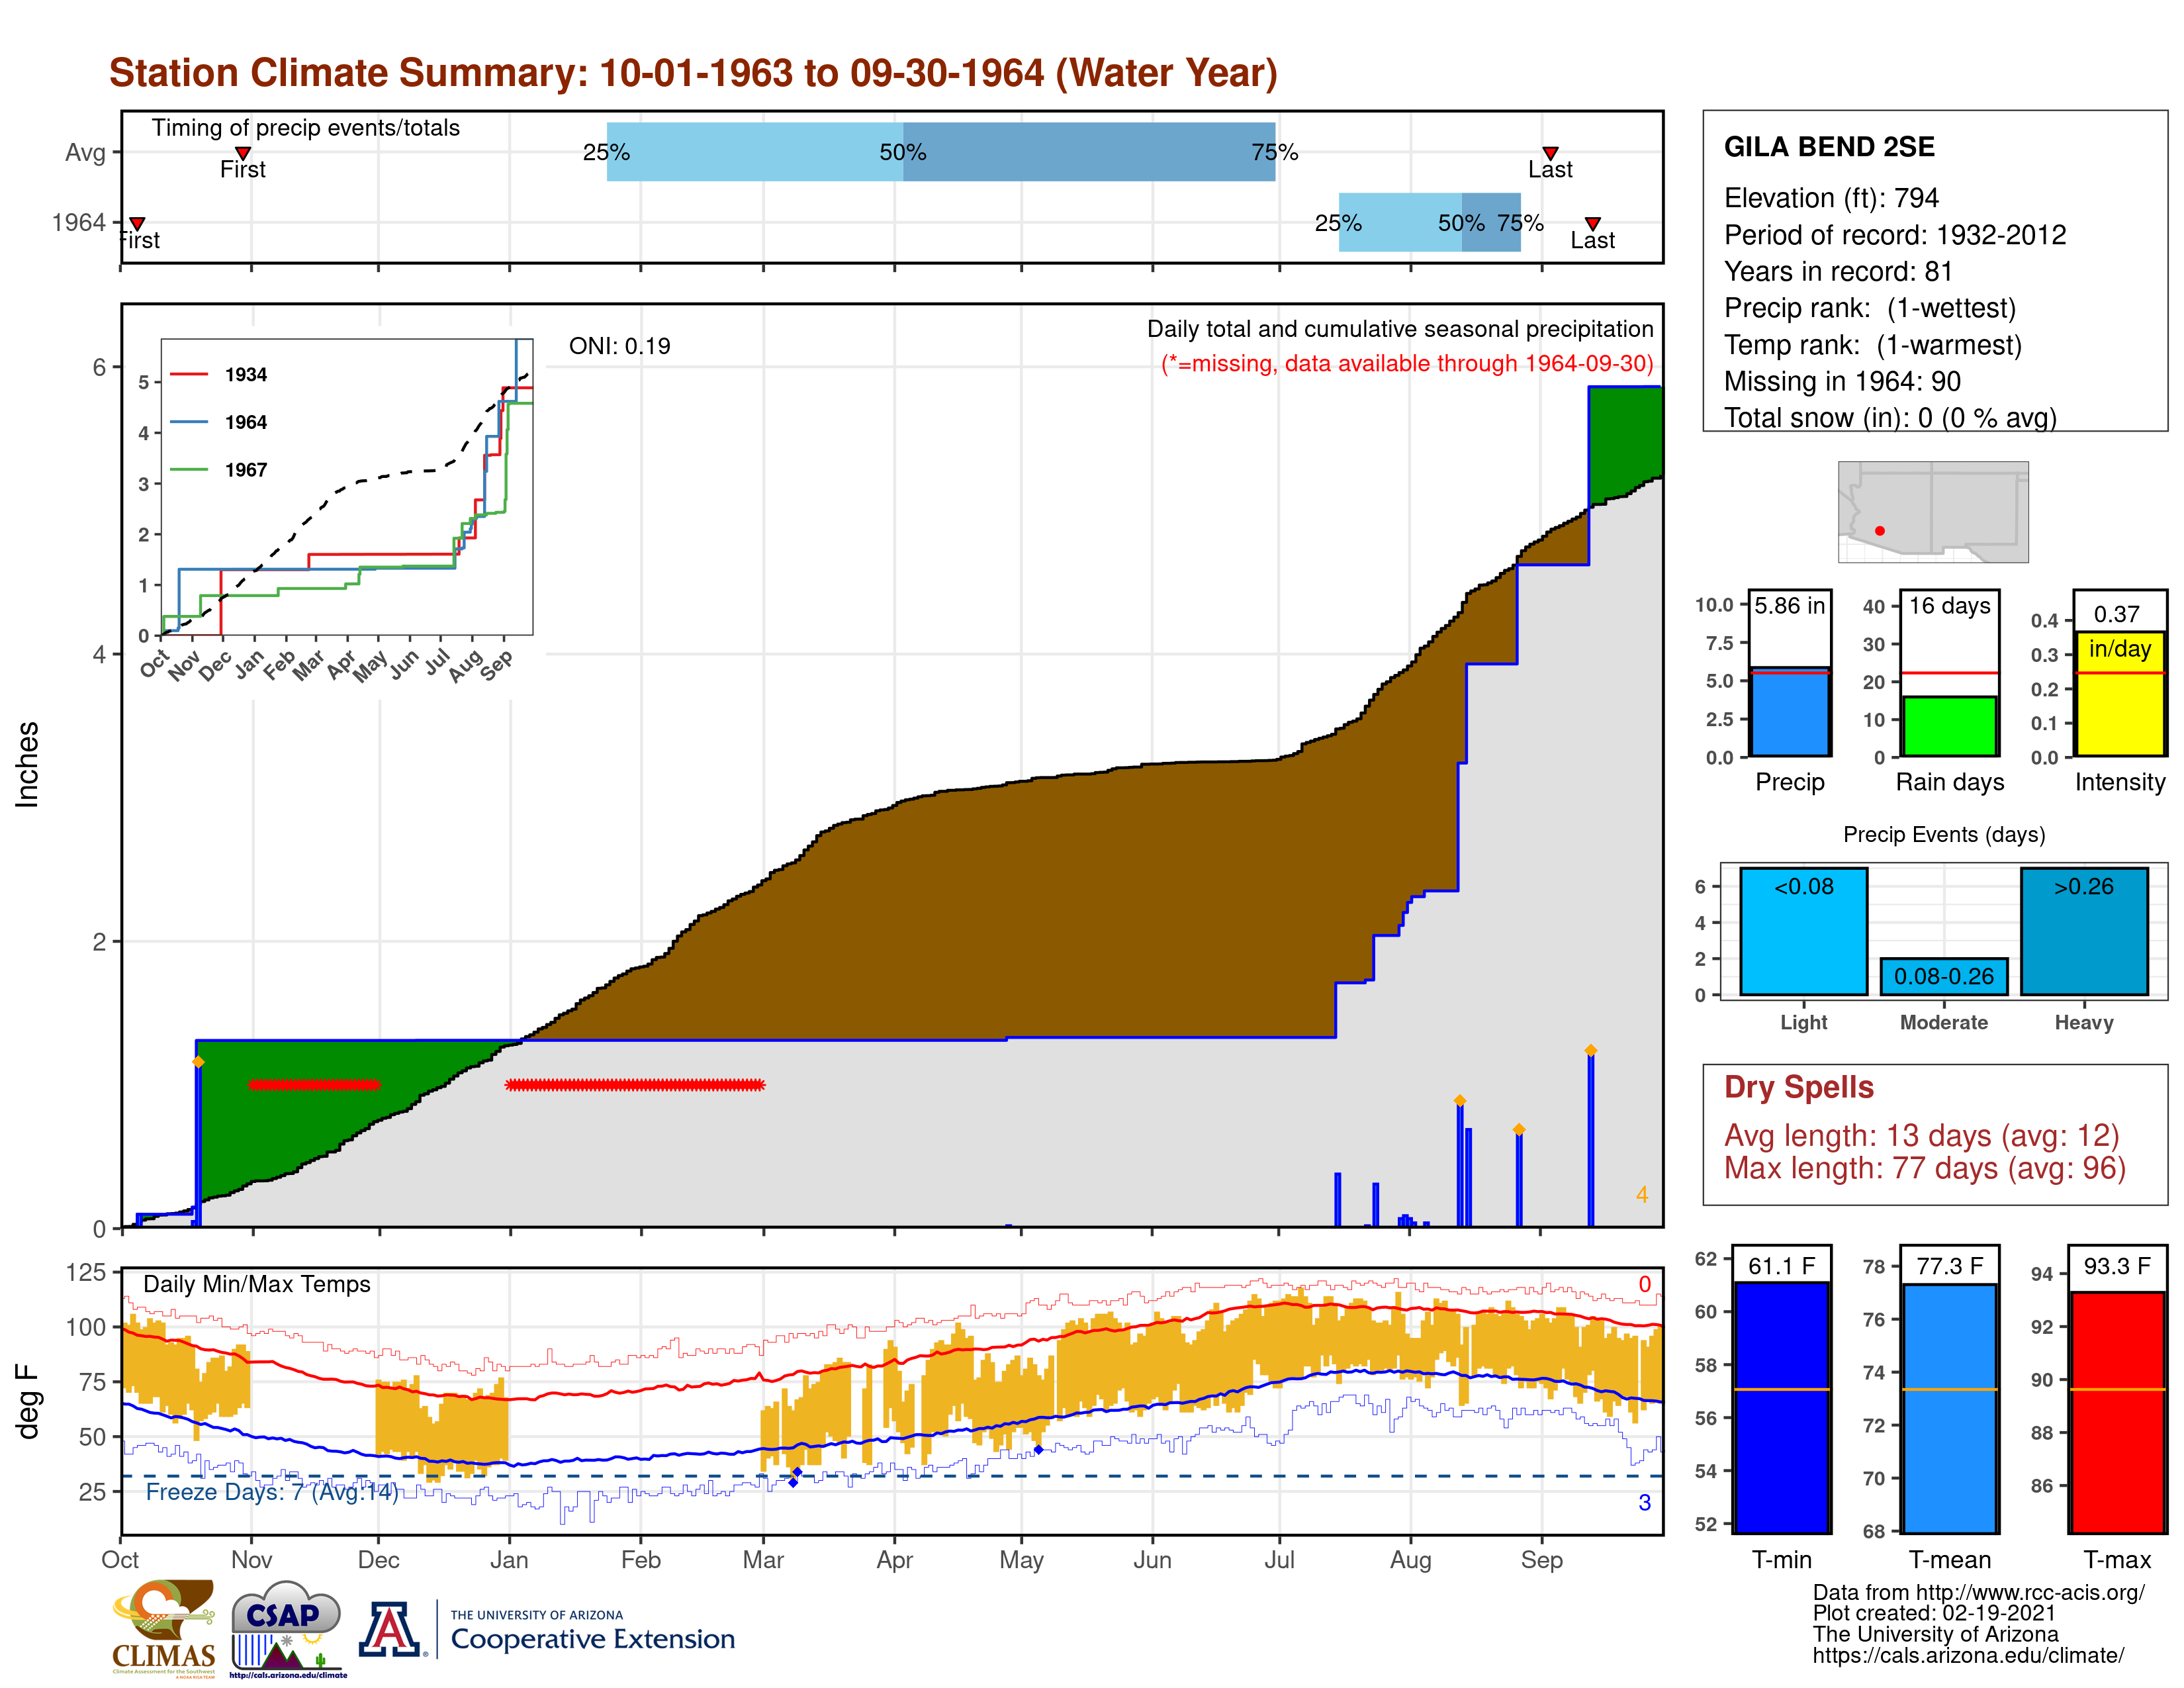
Task: Click the 'Dry Spells' heading
Action: coord(1799,1087)
